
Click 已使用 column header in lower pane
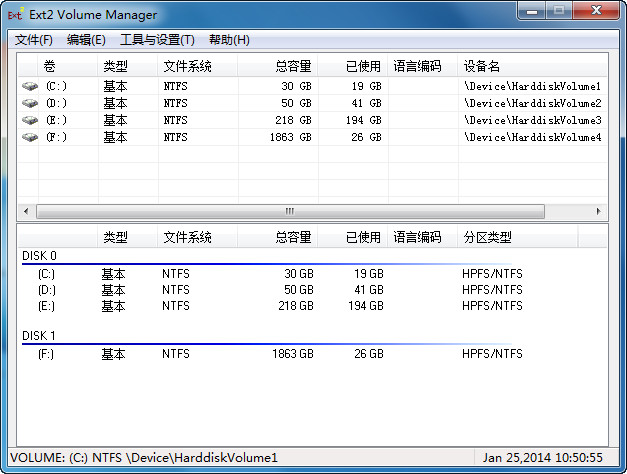pos(352,237)
